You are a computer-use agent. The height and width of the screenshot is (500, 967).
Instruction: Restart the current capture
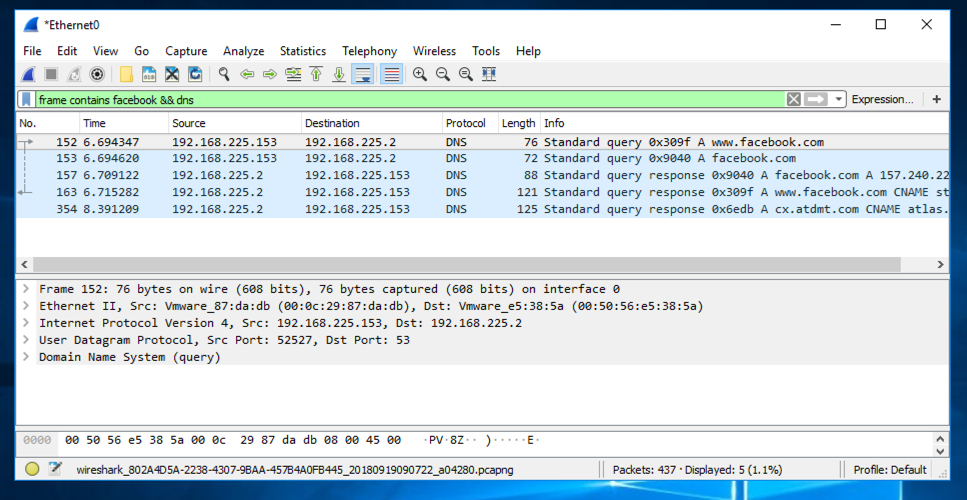[x=73, y=75]
